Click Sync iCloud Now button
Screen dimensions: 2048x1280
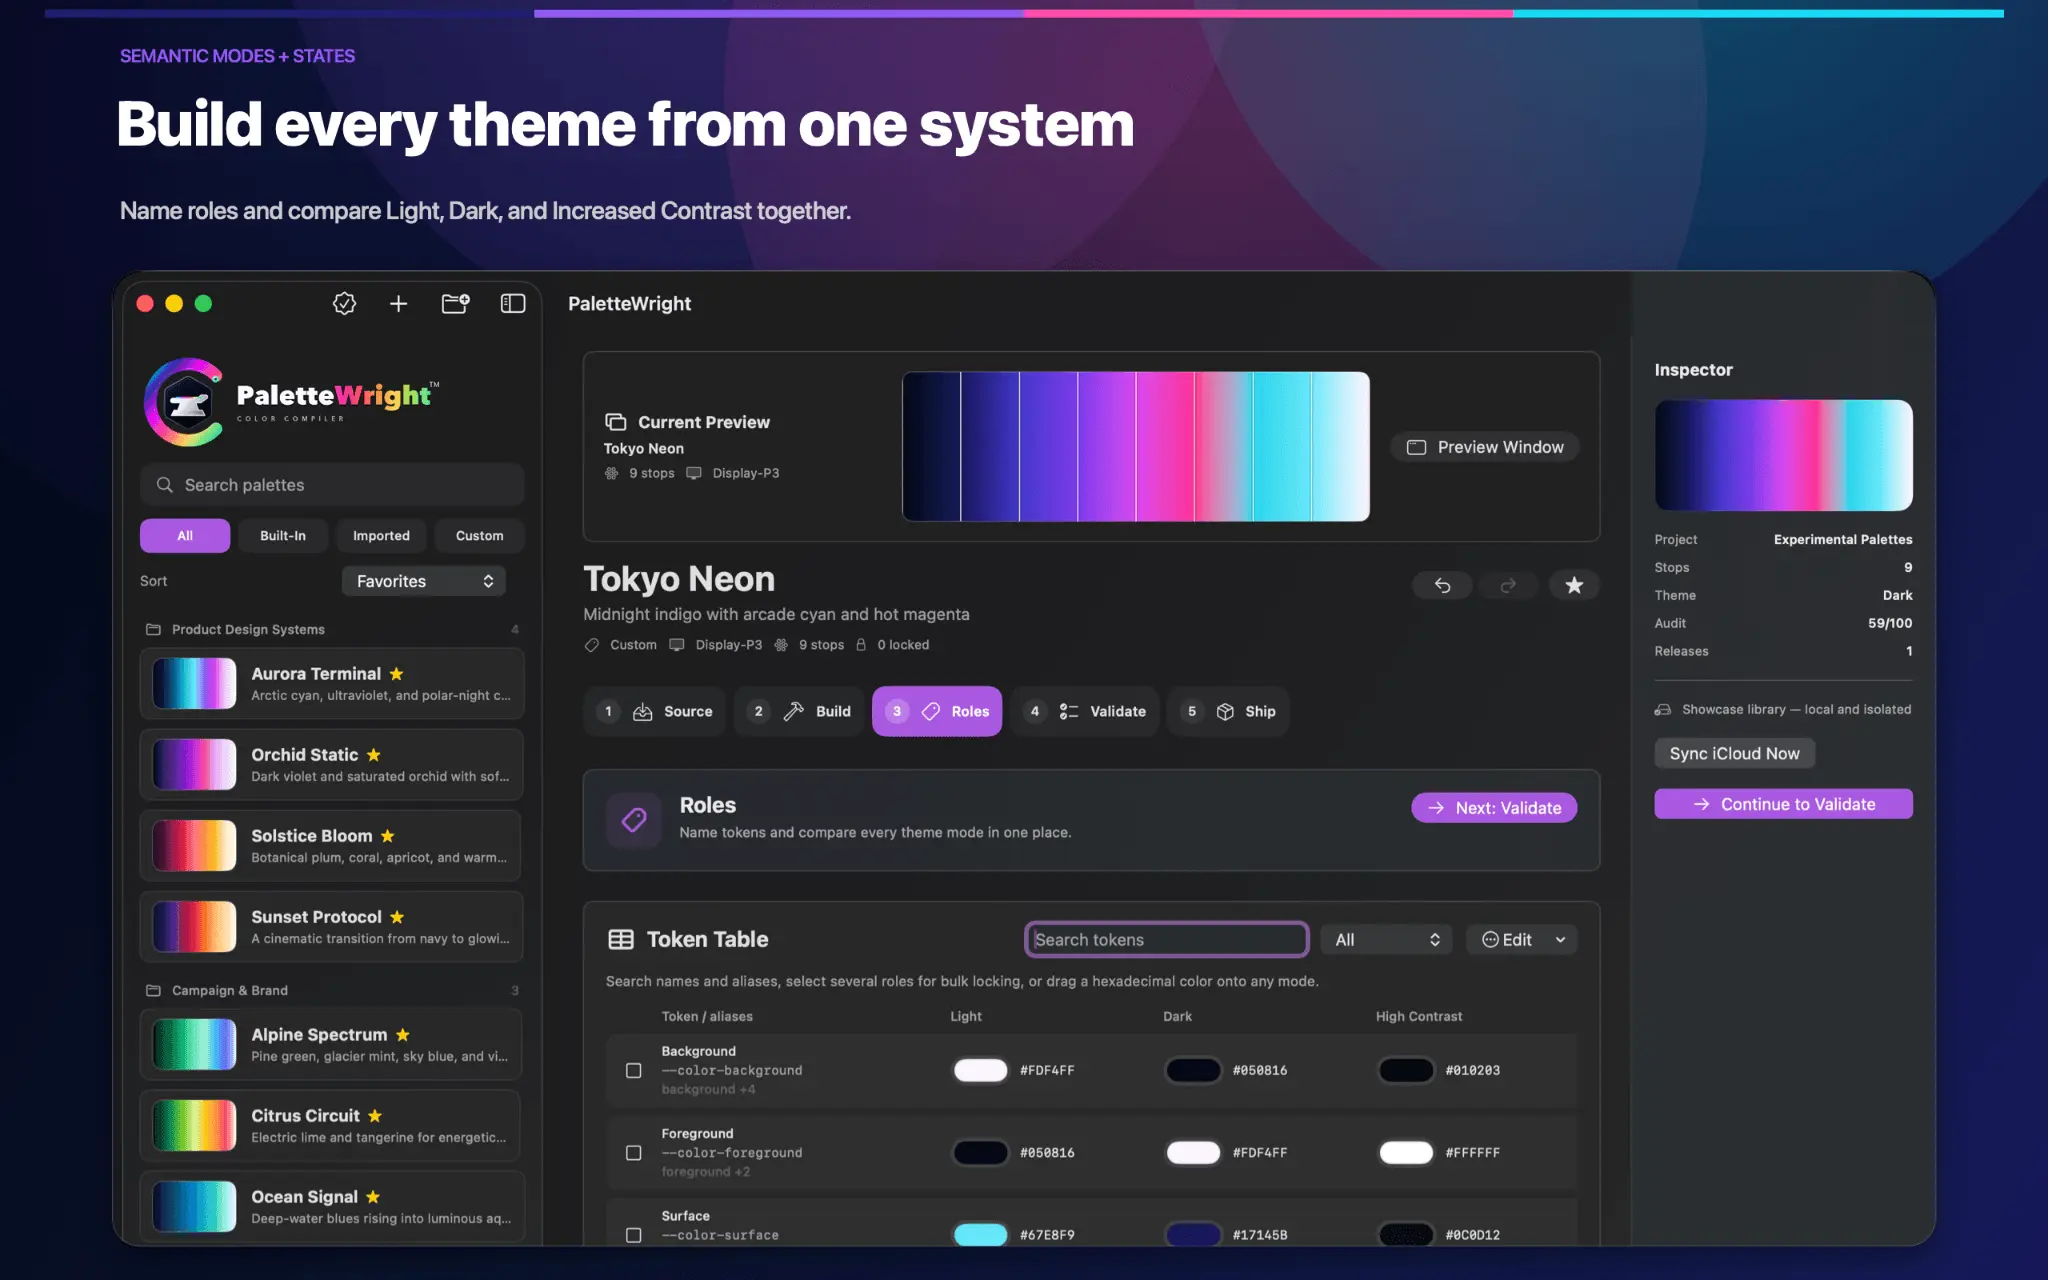1734,754
